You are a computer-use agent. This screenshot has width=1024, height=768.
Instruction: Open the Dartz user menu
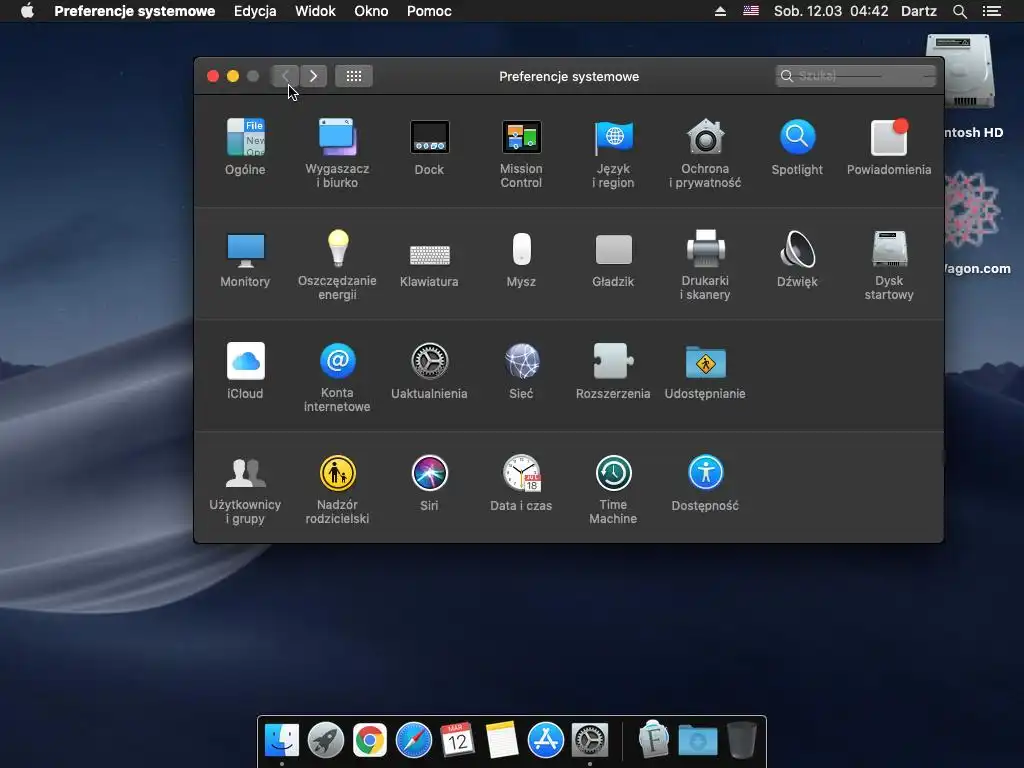[919, 11]
